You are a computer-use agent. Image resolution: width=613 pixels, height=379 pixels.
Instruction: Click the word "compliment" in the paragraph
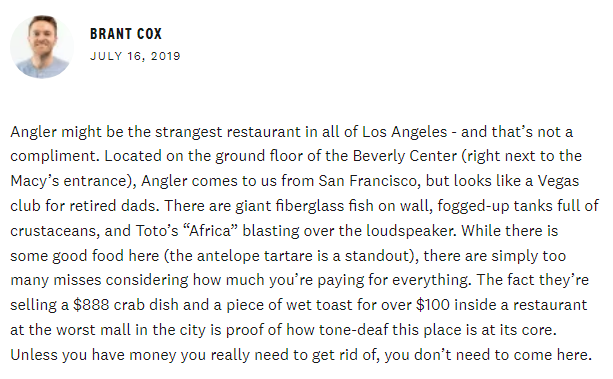point(53,156)
